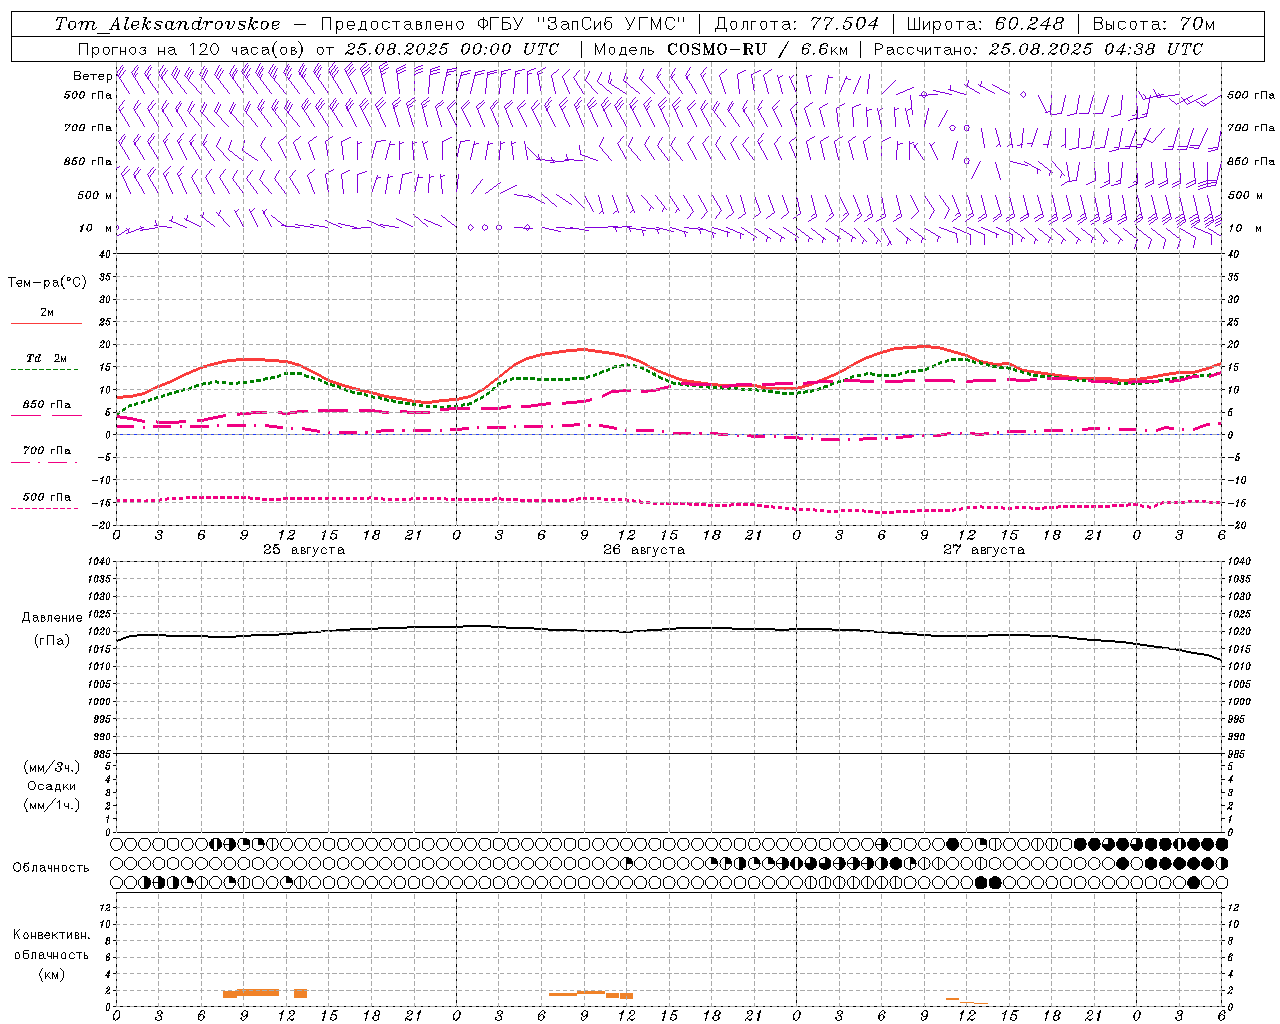Select the 'Широта: 60.248' header text

(x=985, y=24)
